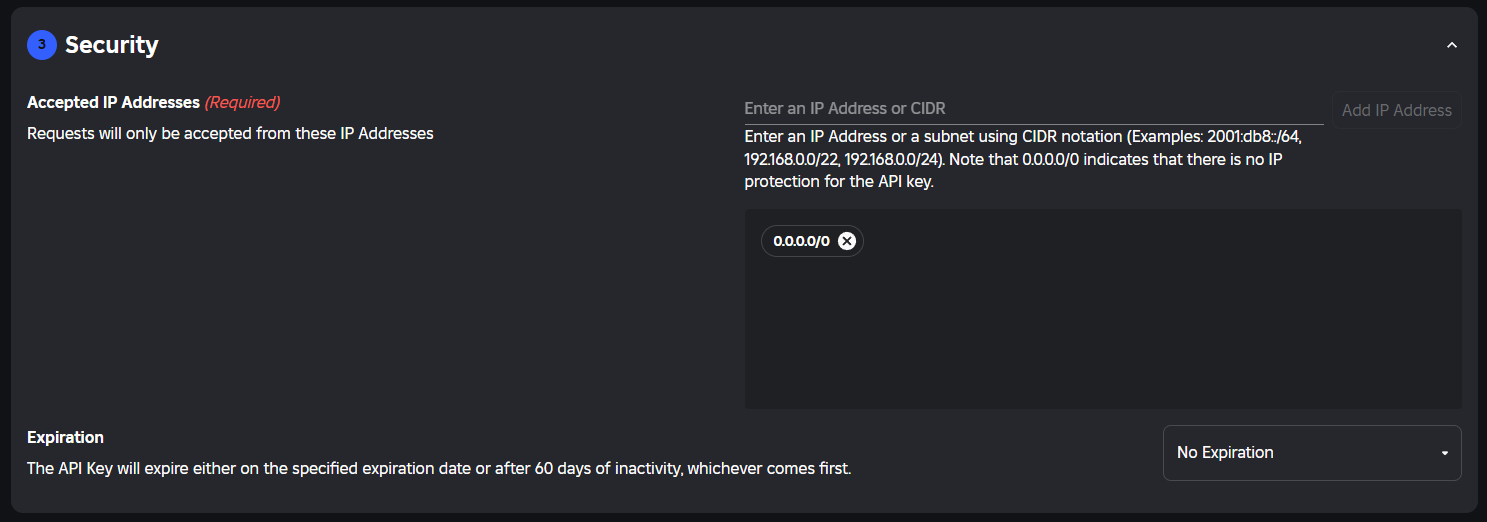
Task: Open the No Expiration dropdown
Action: click(x=1312, y=453)
